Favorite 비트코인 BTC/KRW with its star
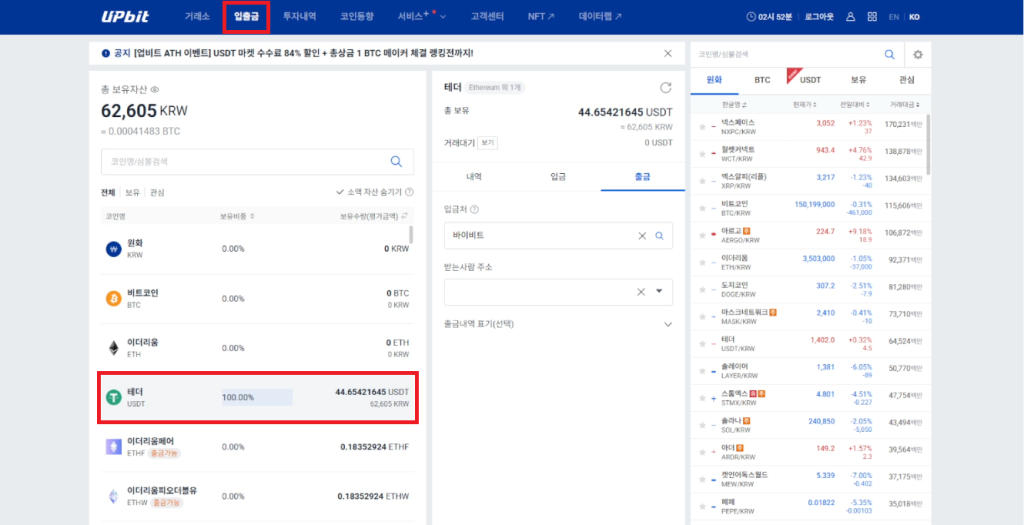The height and width of the screenshot is (525, 1024). click(702, 208)
